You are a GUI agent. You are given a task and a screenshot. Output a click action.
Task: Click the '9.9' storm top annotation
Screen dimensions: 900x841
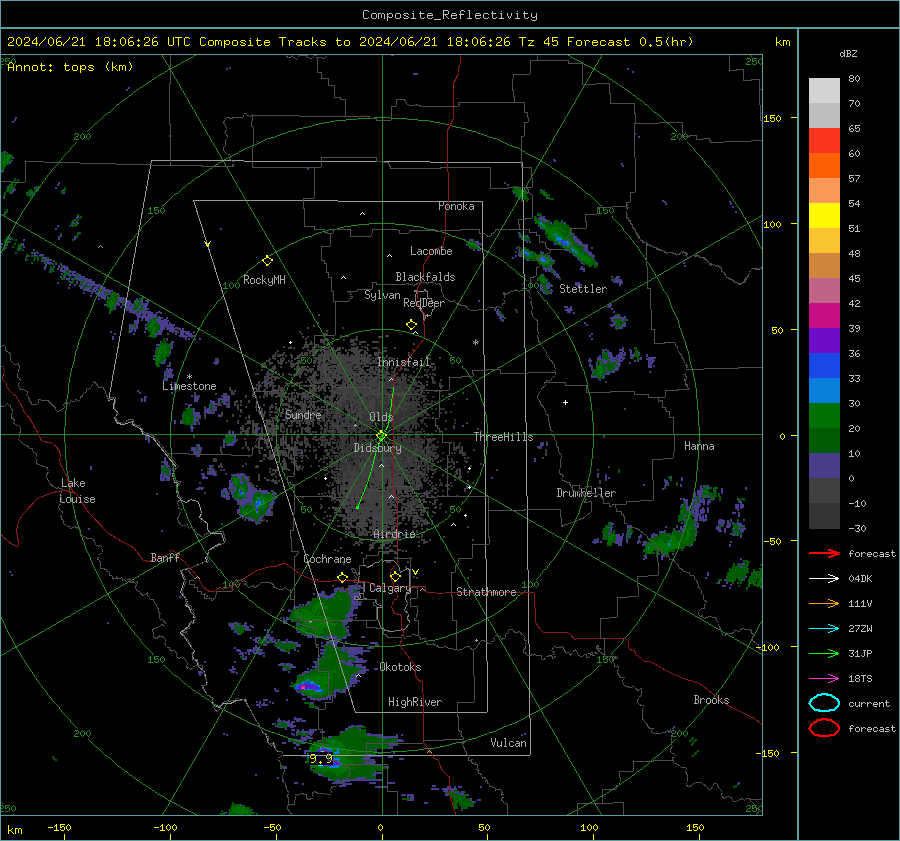(x=321, y=759)
